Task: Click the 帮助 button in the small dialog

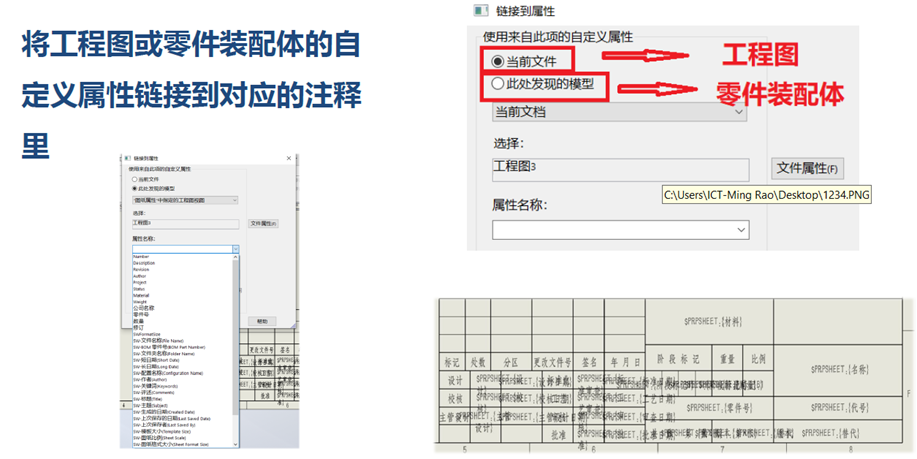Action: [262, 321]
